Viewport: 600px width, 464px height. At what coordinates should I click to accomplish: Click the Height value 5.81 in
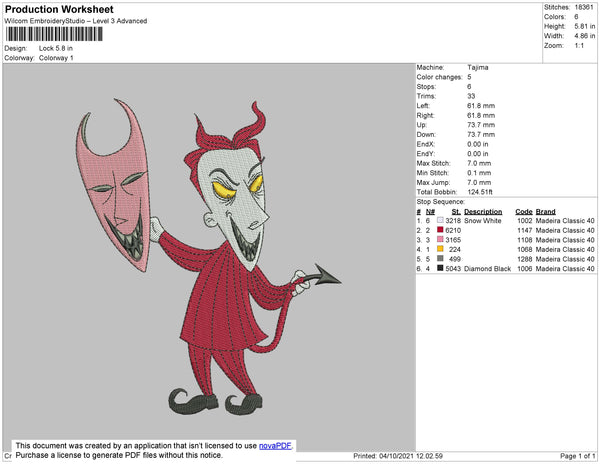point(585,26)
